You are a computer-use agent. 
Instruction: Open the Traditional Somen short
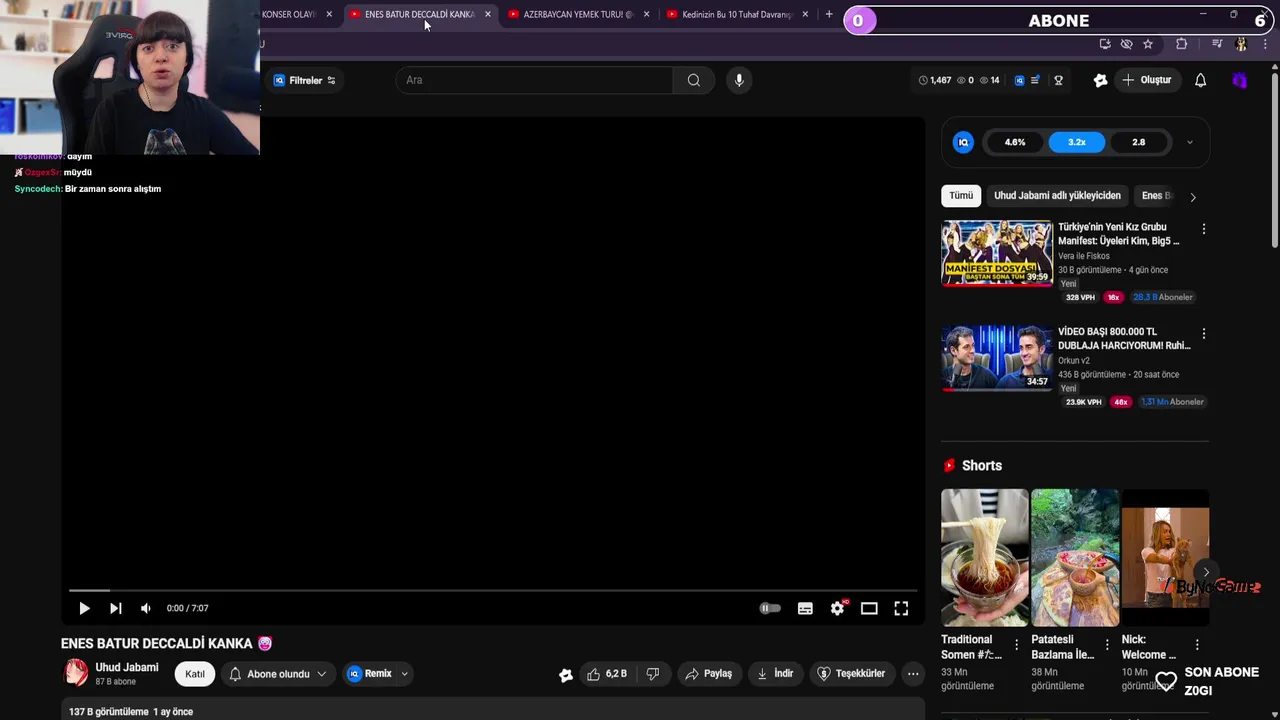click(x=984, y=558)
